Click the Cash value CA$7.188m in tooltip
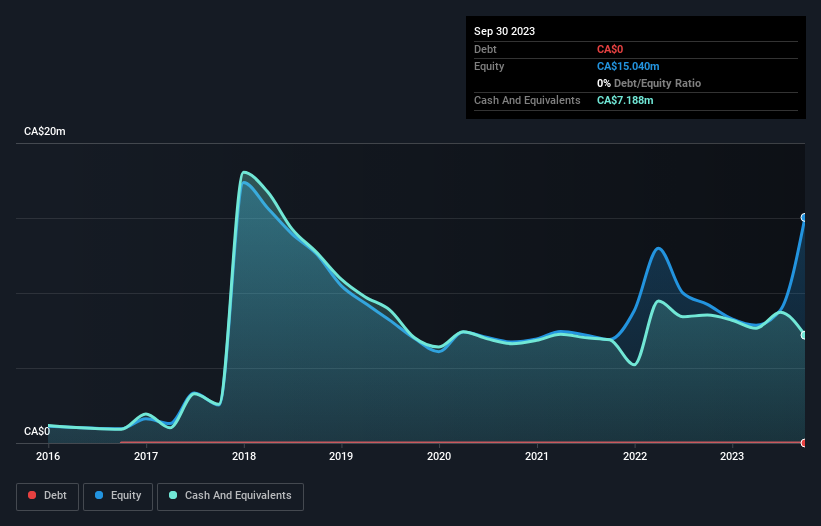The height and width of the screenshot is (526, 821). click(625, 100)
